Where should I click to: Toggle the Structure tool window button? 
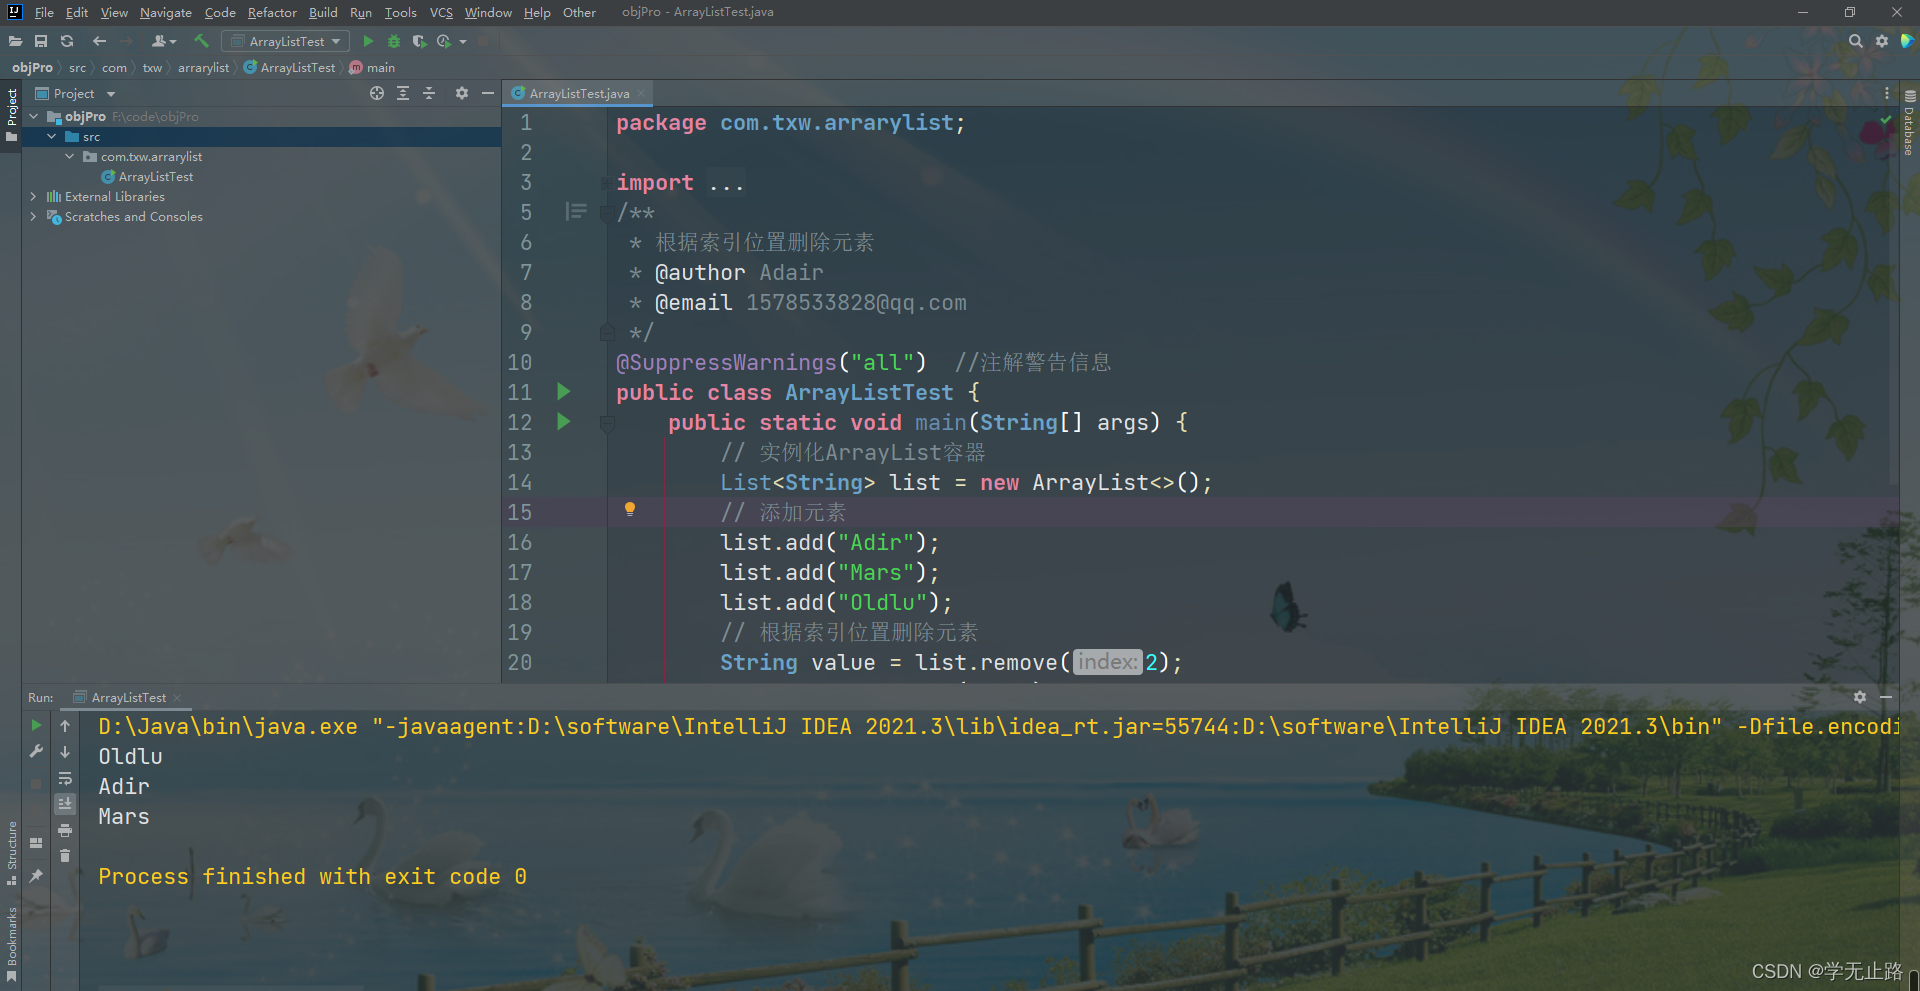coord(11,853)
